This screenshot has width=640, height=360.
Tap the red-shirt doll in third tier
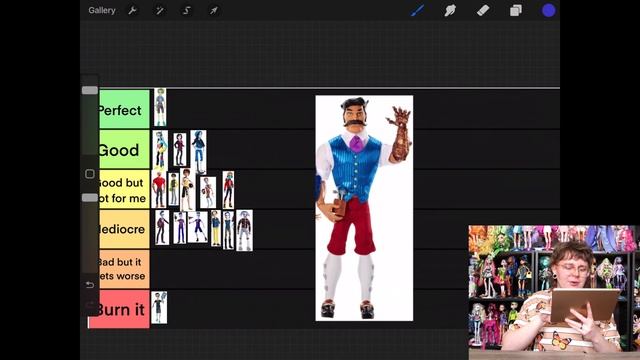tap(159, 190)
